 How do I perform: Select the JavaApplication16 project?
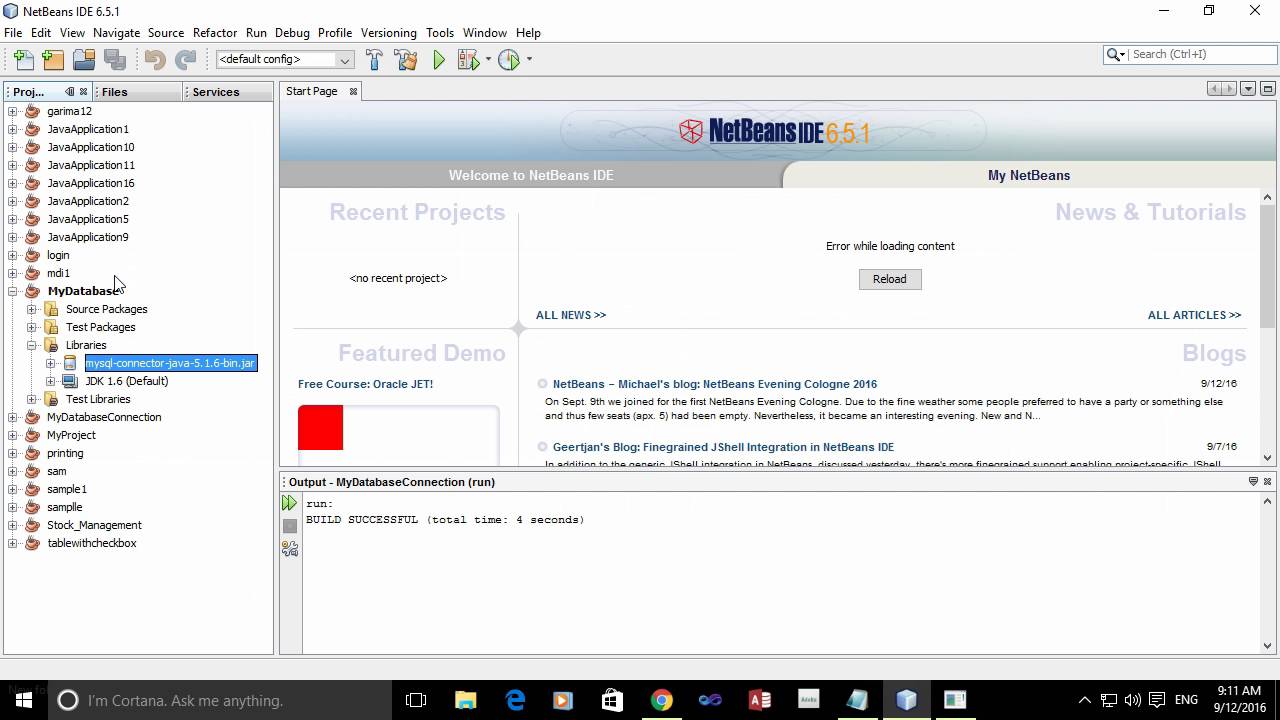[x=91, y=183]
